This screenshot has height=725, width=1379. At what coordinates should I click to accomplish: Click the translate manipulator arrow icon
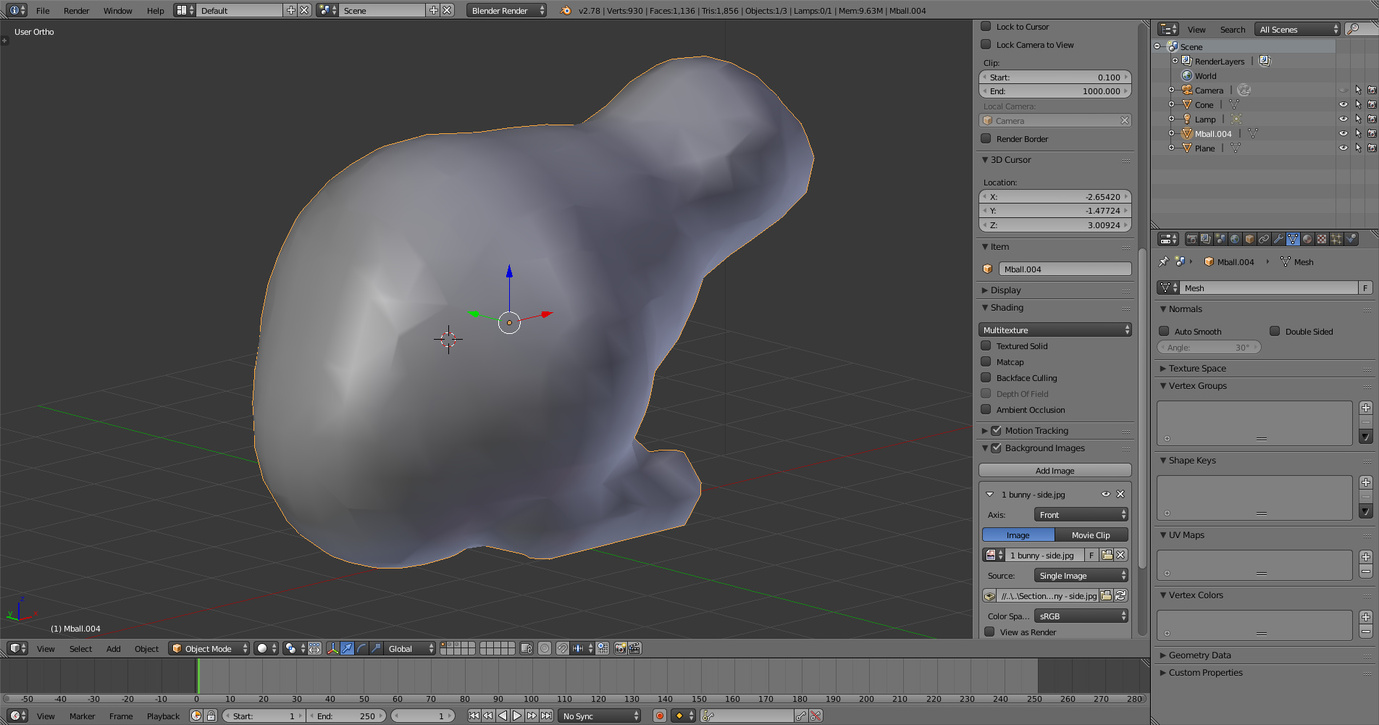[347, 649]
